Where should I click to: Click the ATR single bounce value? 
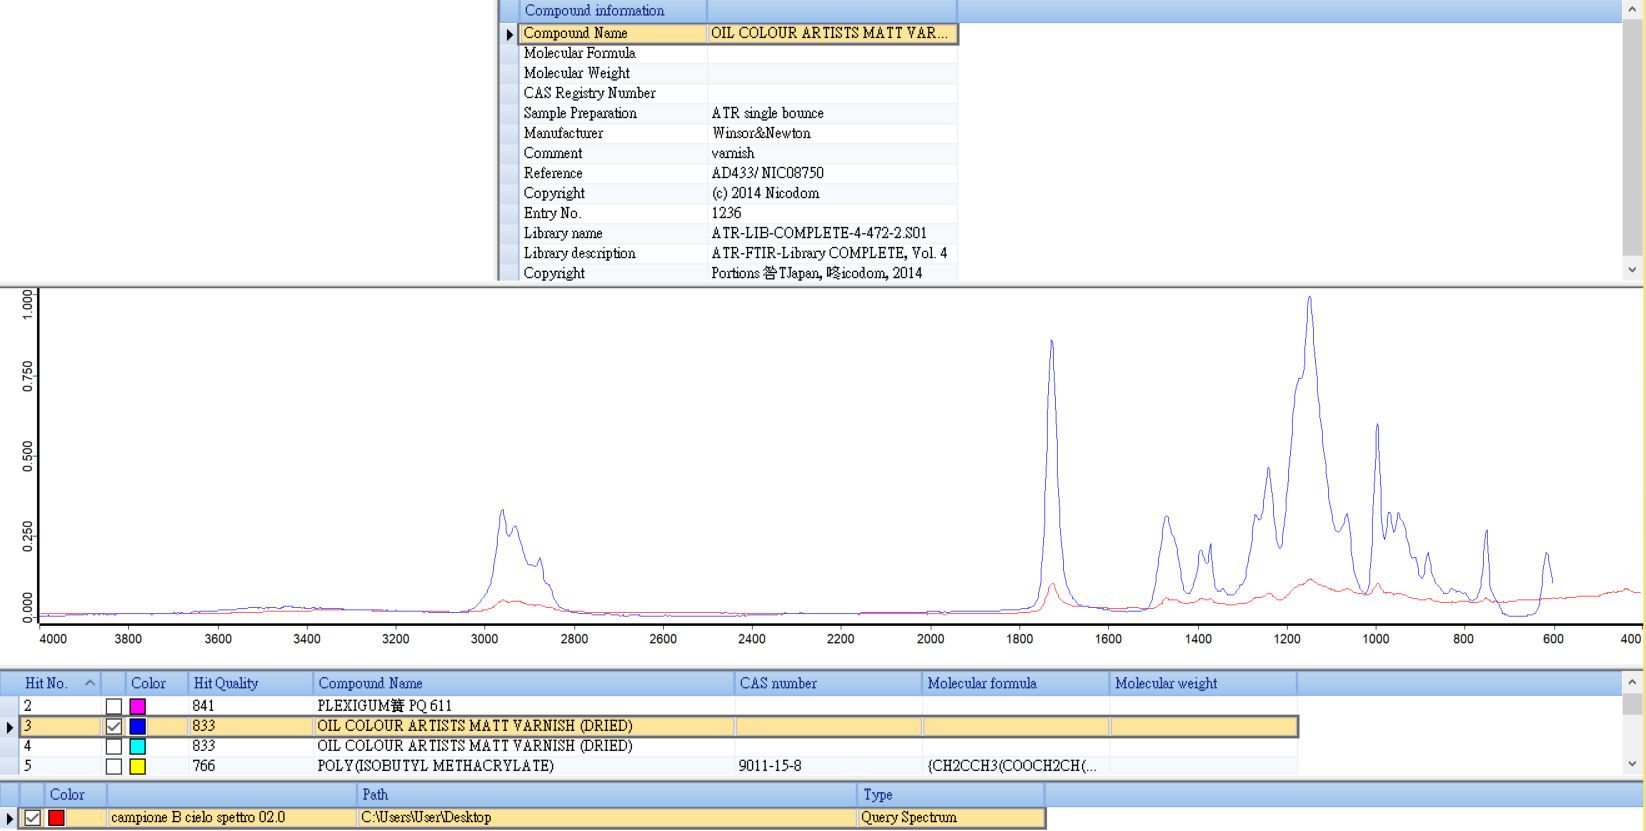coord(768,113)
